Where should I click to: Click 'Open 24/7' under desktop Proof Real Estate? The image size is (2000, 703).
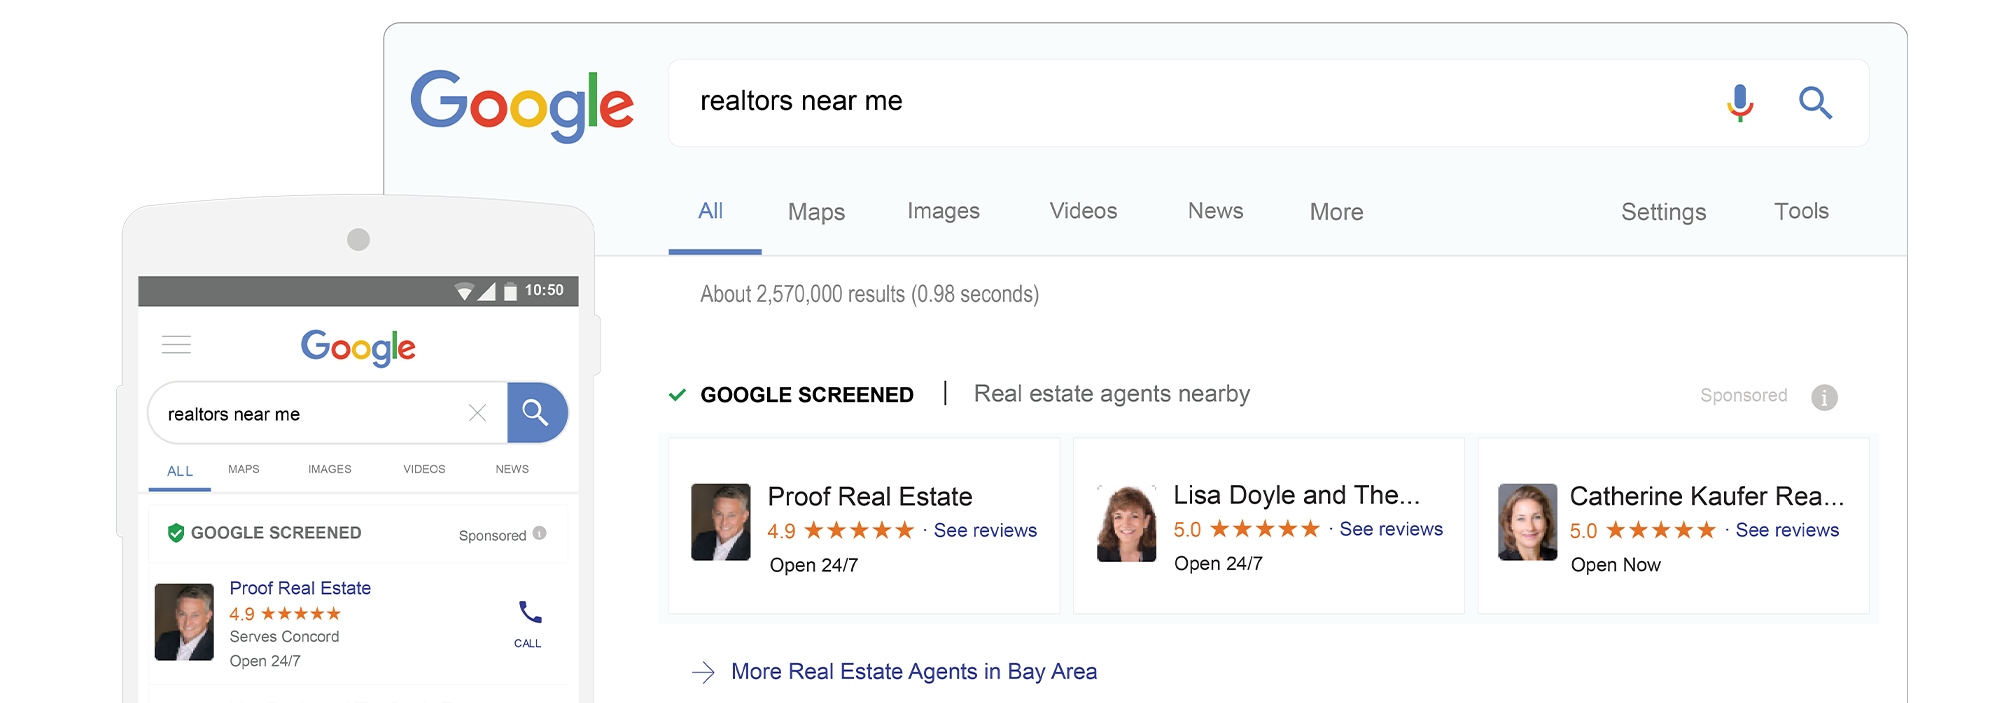click(x=814, y=565)
